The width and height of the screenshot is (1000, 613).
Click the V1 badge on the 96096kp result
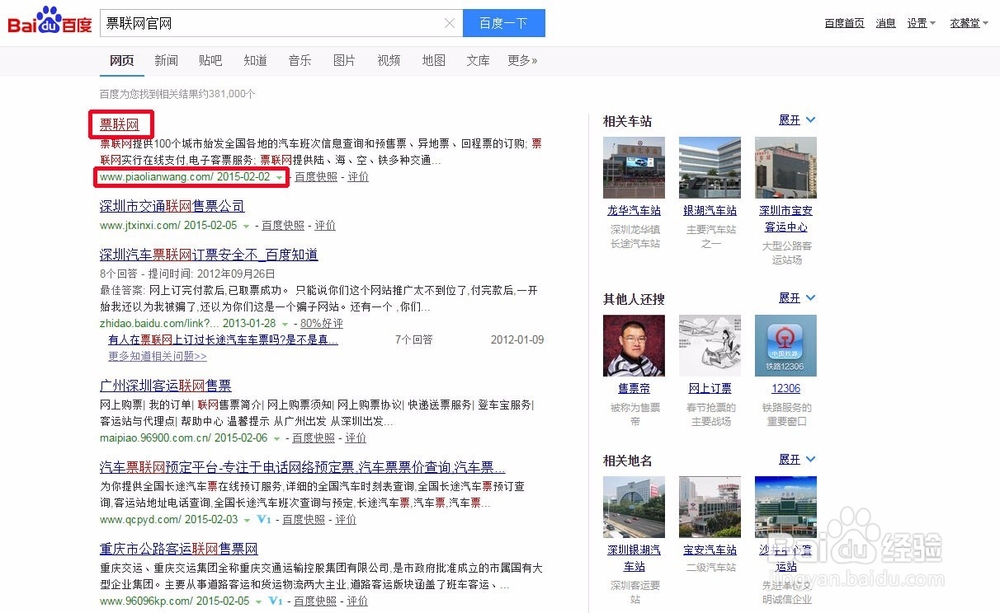tap(276, 601)
